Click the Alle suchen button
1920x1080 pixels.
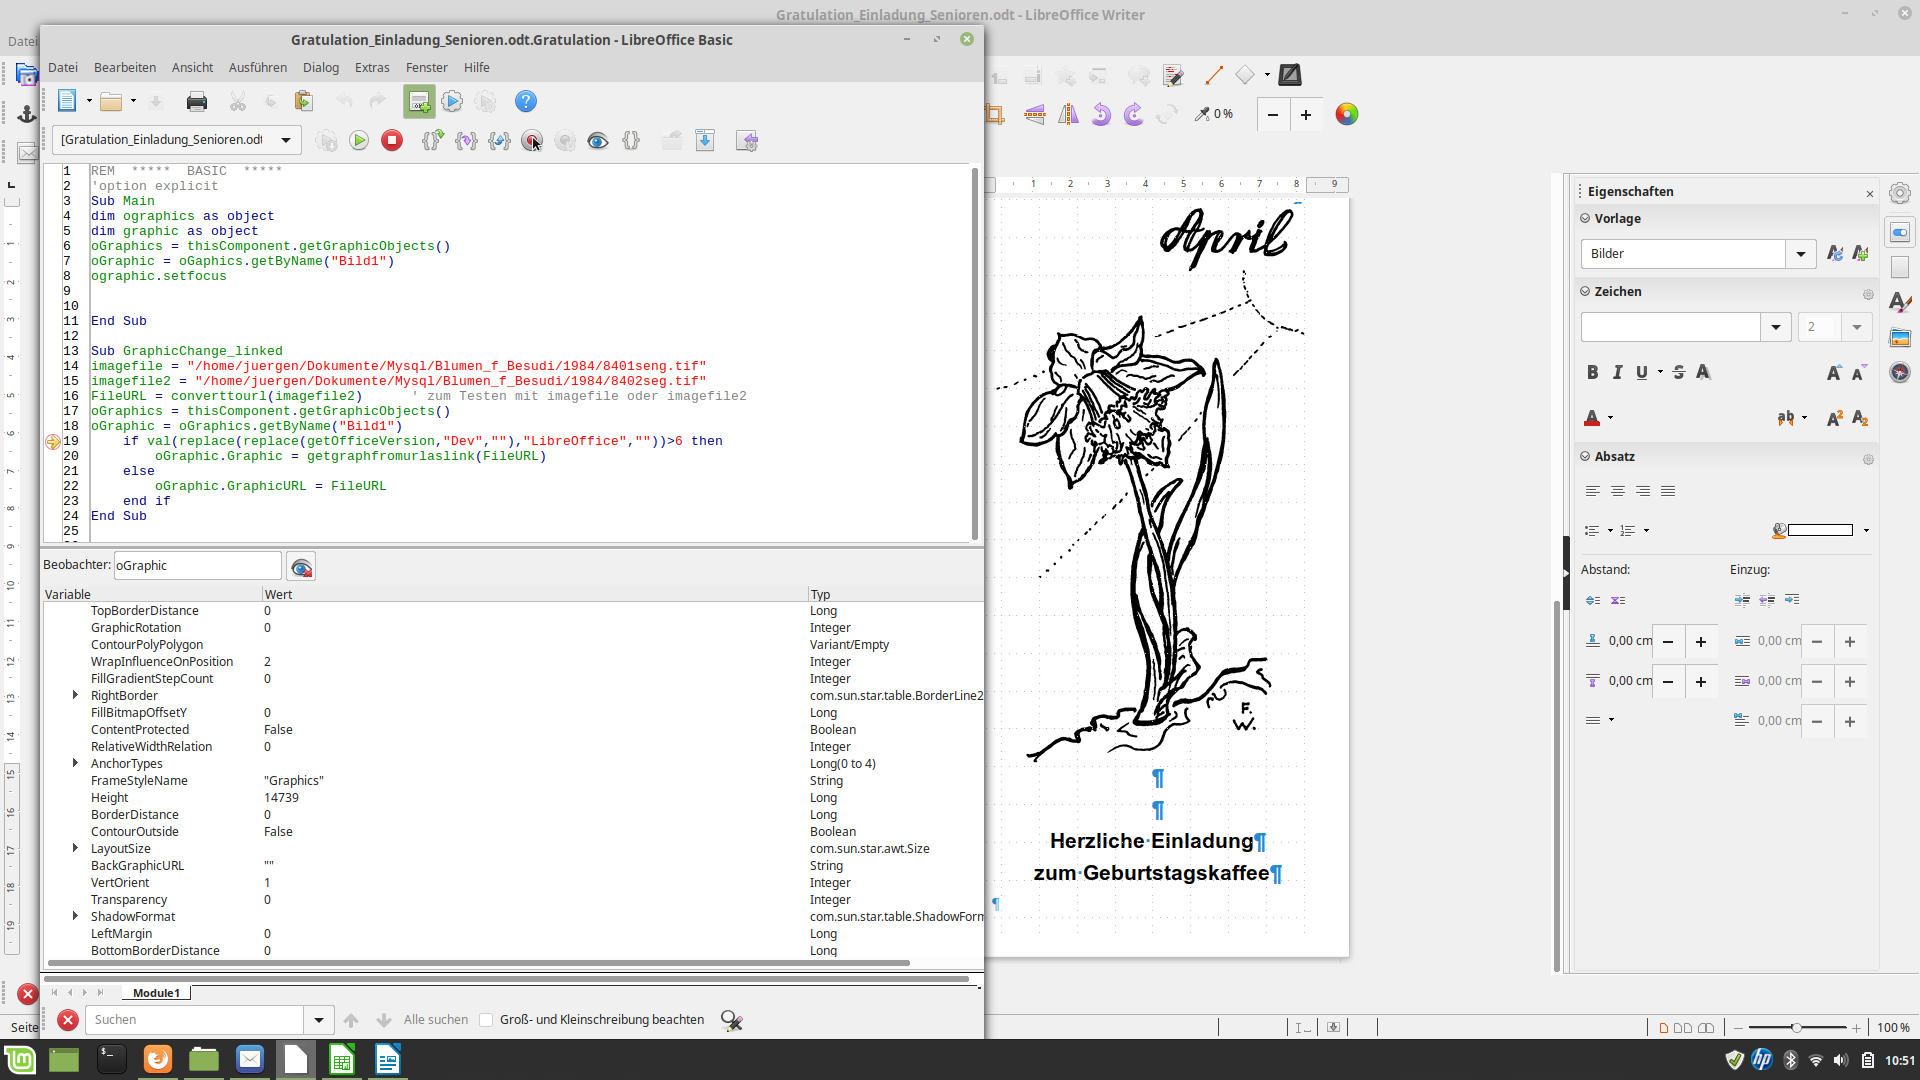pyautogui.click(x=436, y=1020)
